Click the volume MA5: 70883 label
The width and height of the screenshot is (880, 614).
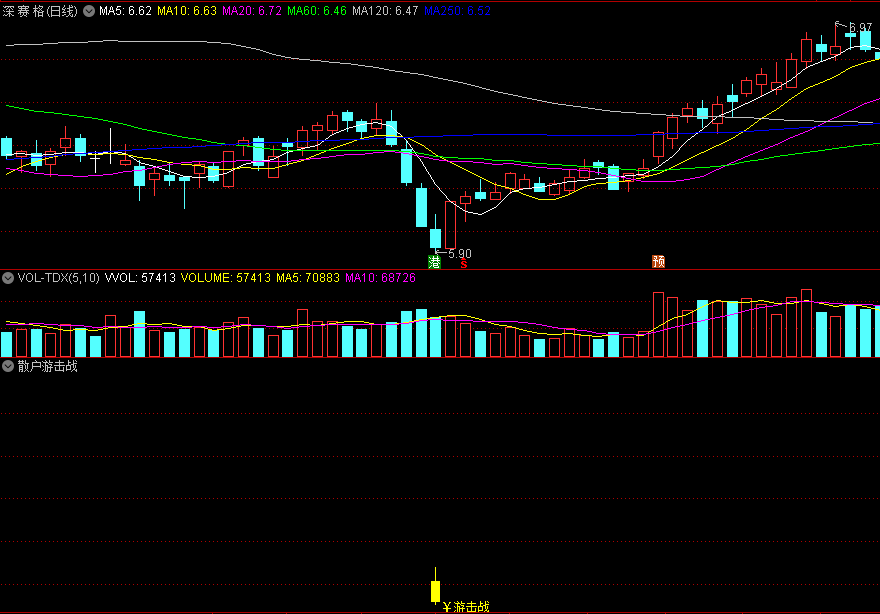click(x=308, y=278)
